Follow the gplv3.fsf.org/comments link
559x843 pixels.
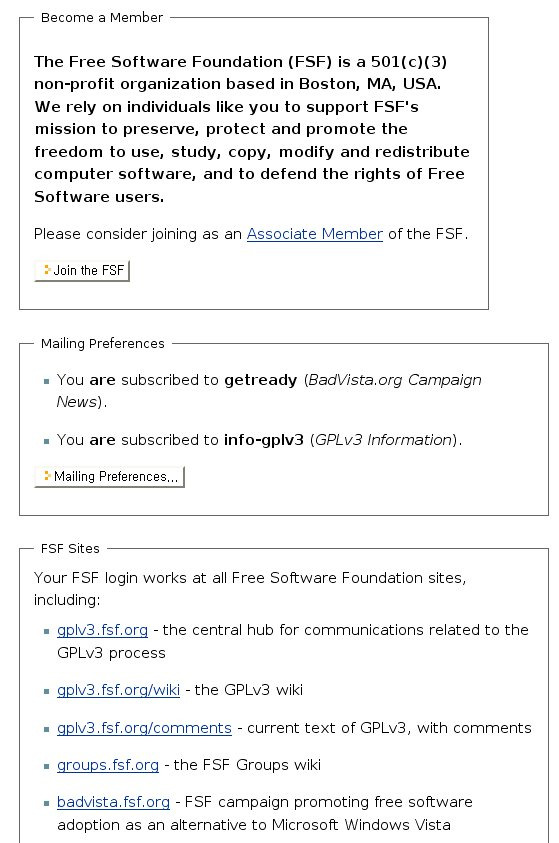tap(144, 728)
